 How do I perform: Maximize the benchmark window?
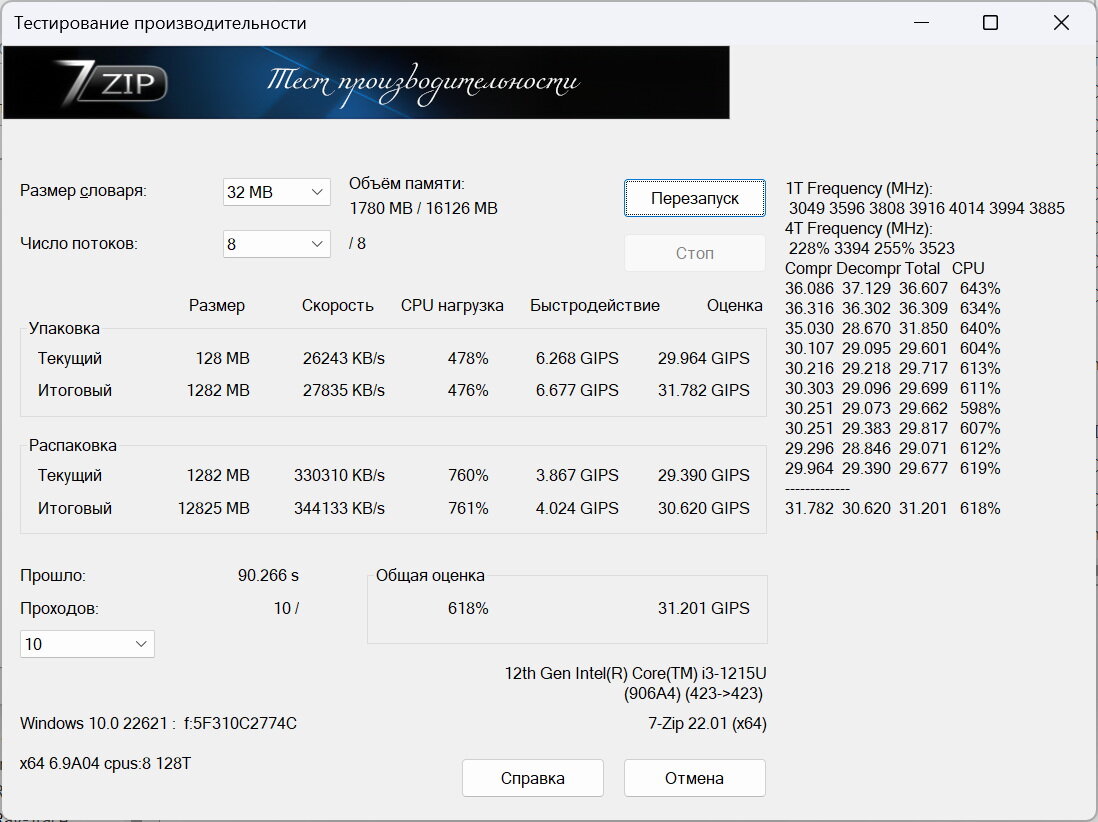(x=990, y=22)
